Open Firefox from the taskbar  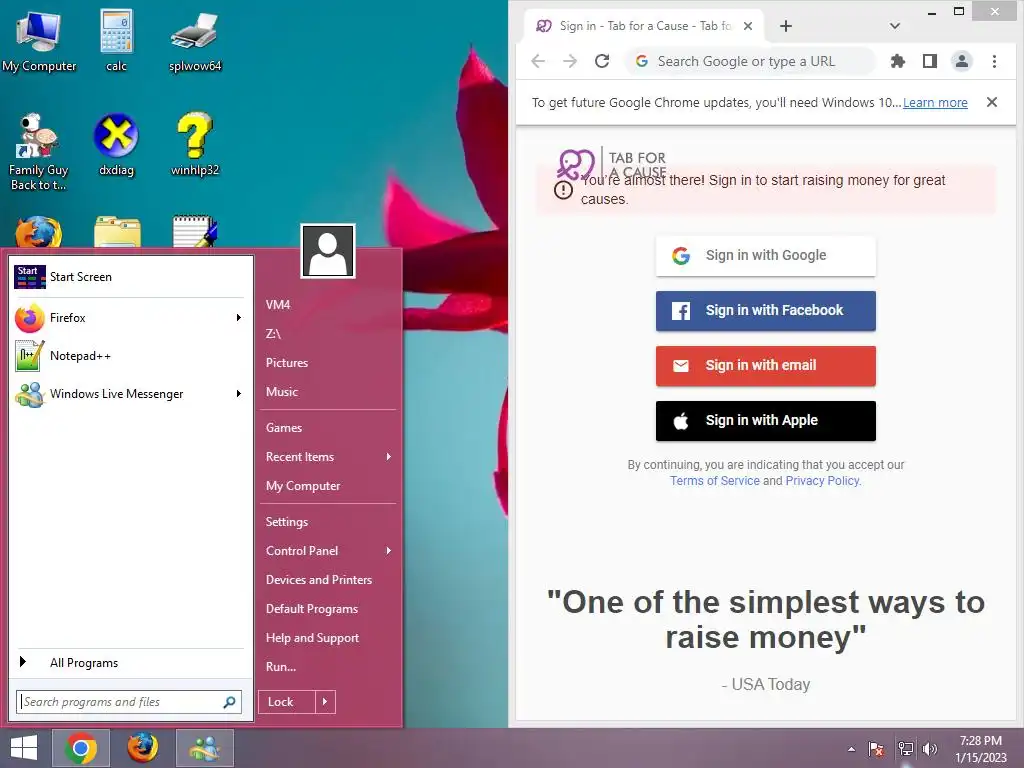click(x=142, y=748)
